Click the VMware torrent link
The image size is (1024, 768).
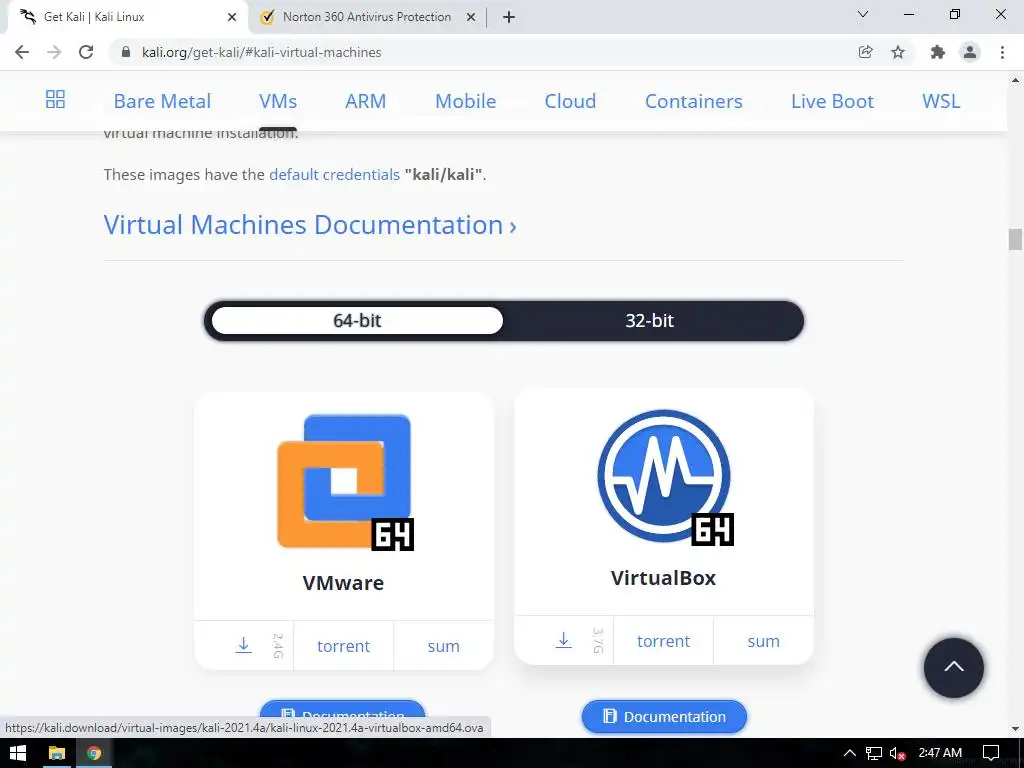(344, 646)
